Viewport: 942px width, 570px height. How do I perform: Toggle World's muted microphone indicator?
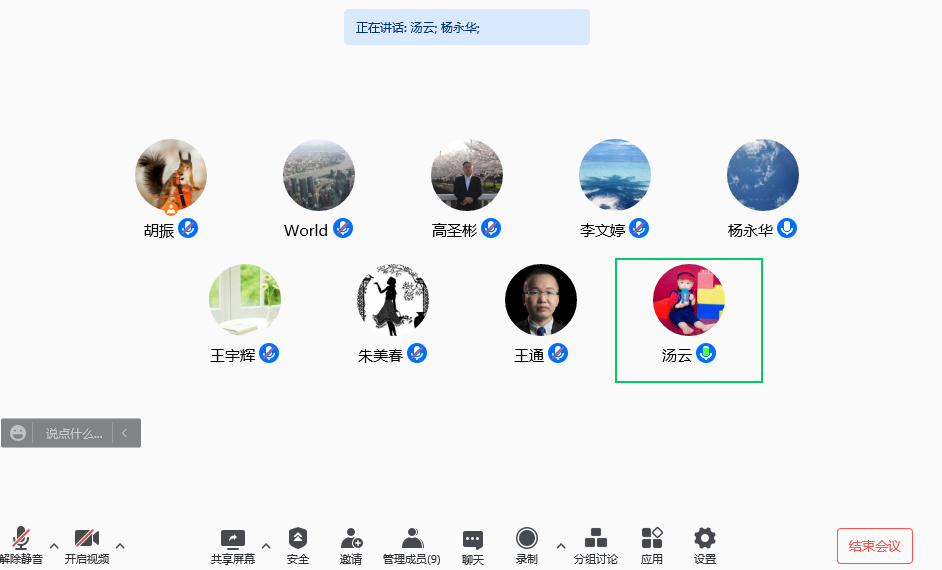tap(343, 228)
